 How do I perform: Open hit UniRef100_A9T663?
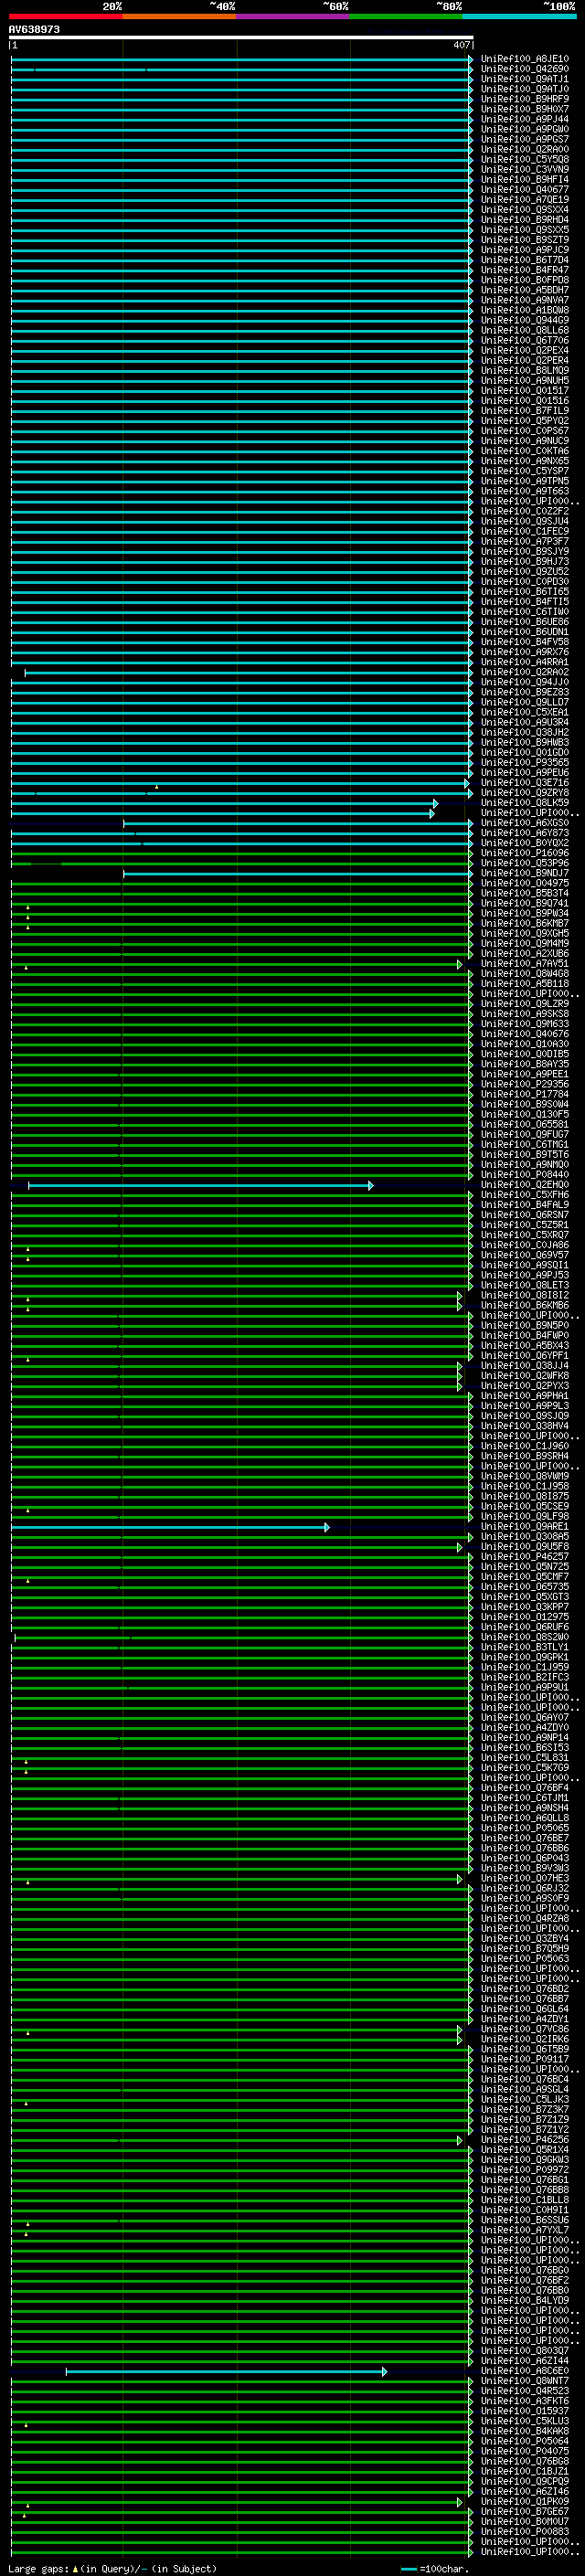(525, 491)
